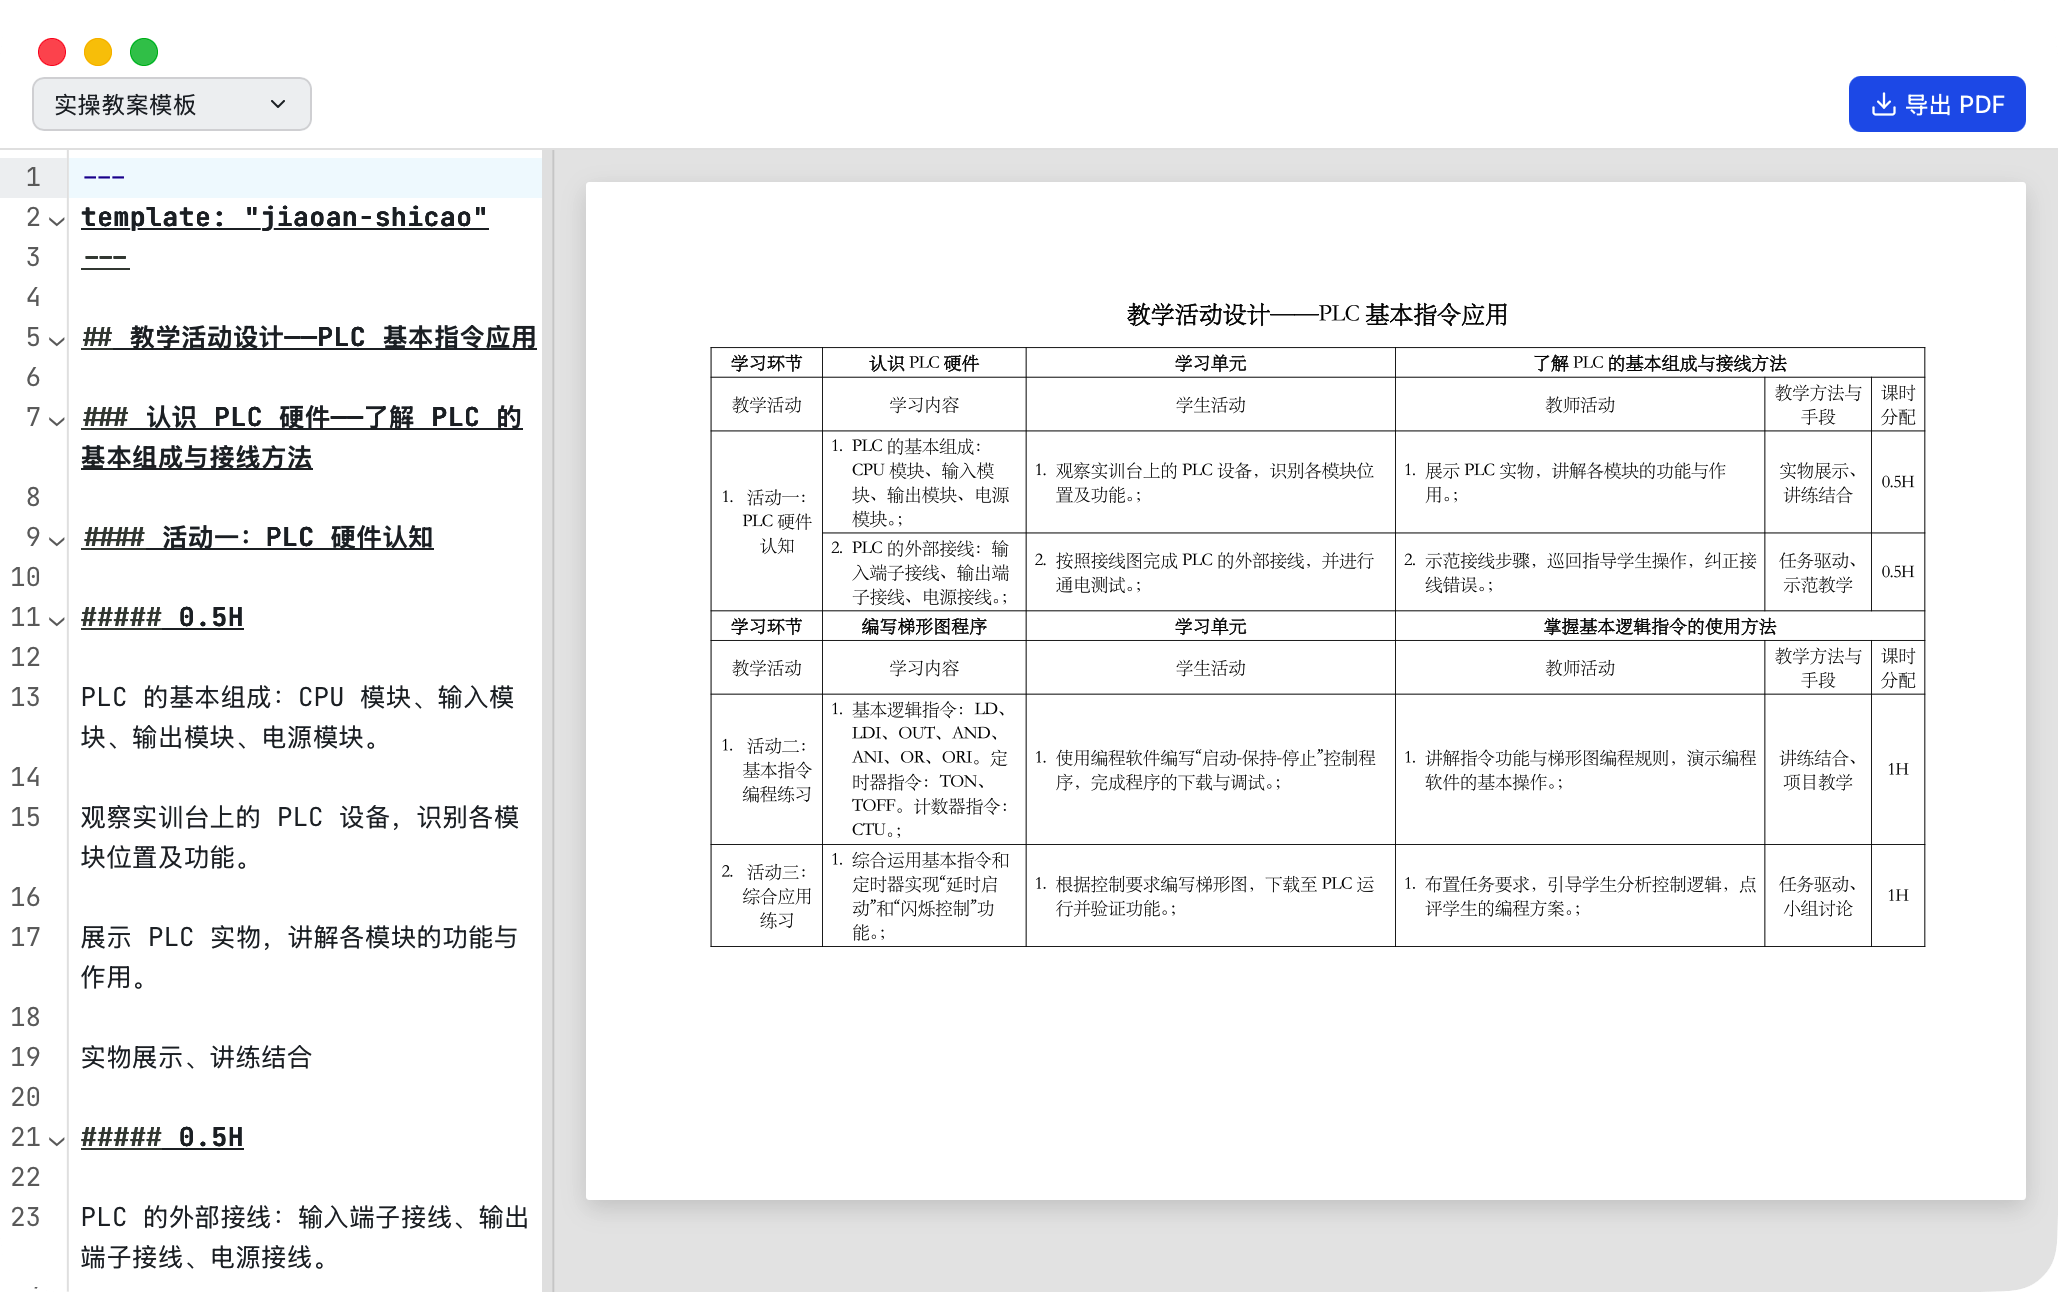
Task: Collapse the frontmatter fold at line 2
Action: 55,220
